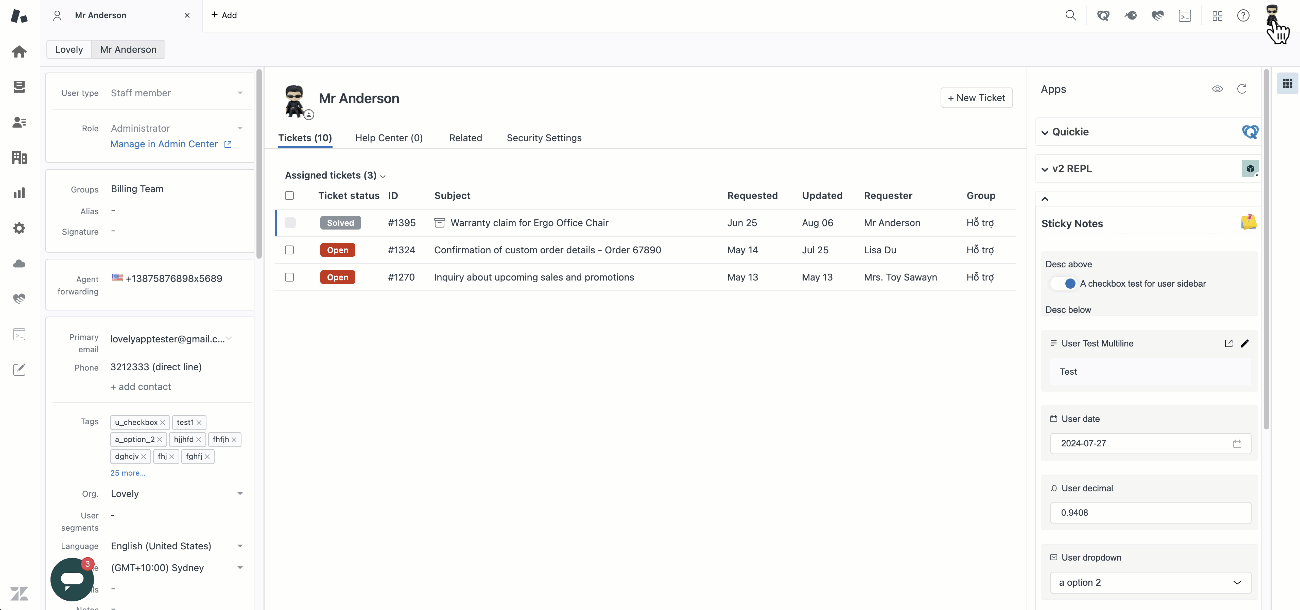
Task: Click the expand icon for User Test Multiline
Action: click(1229, 344)
